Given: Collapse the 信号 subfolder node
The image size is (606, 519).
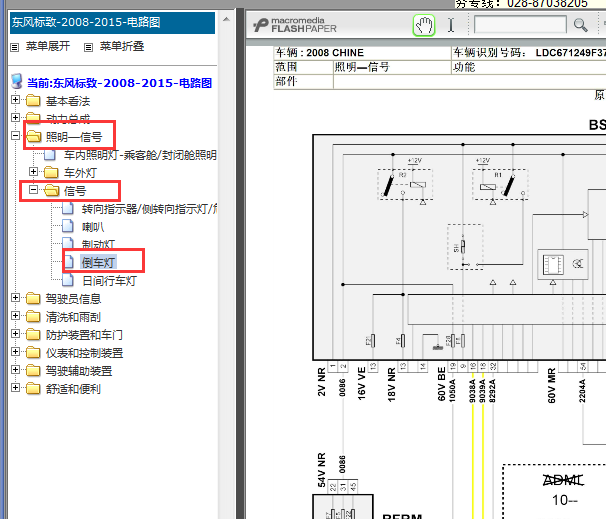Looking at the screenshot, I should click(33, 189).
